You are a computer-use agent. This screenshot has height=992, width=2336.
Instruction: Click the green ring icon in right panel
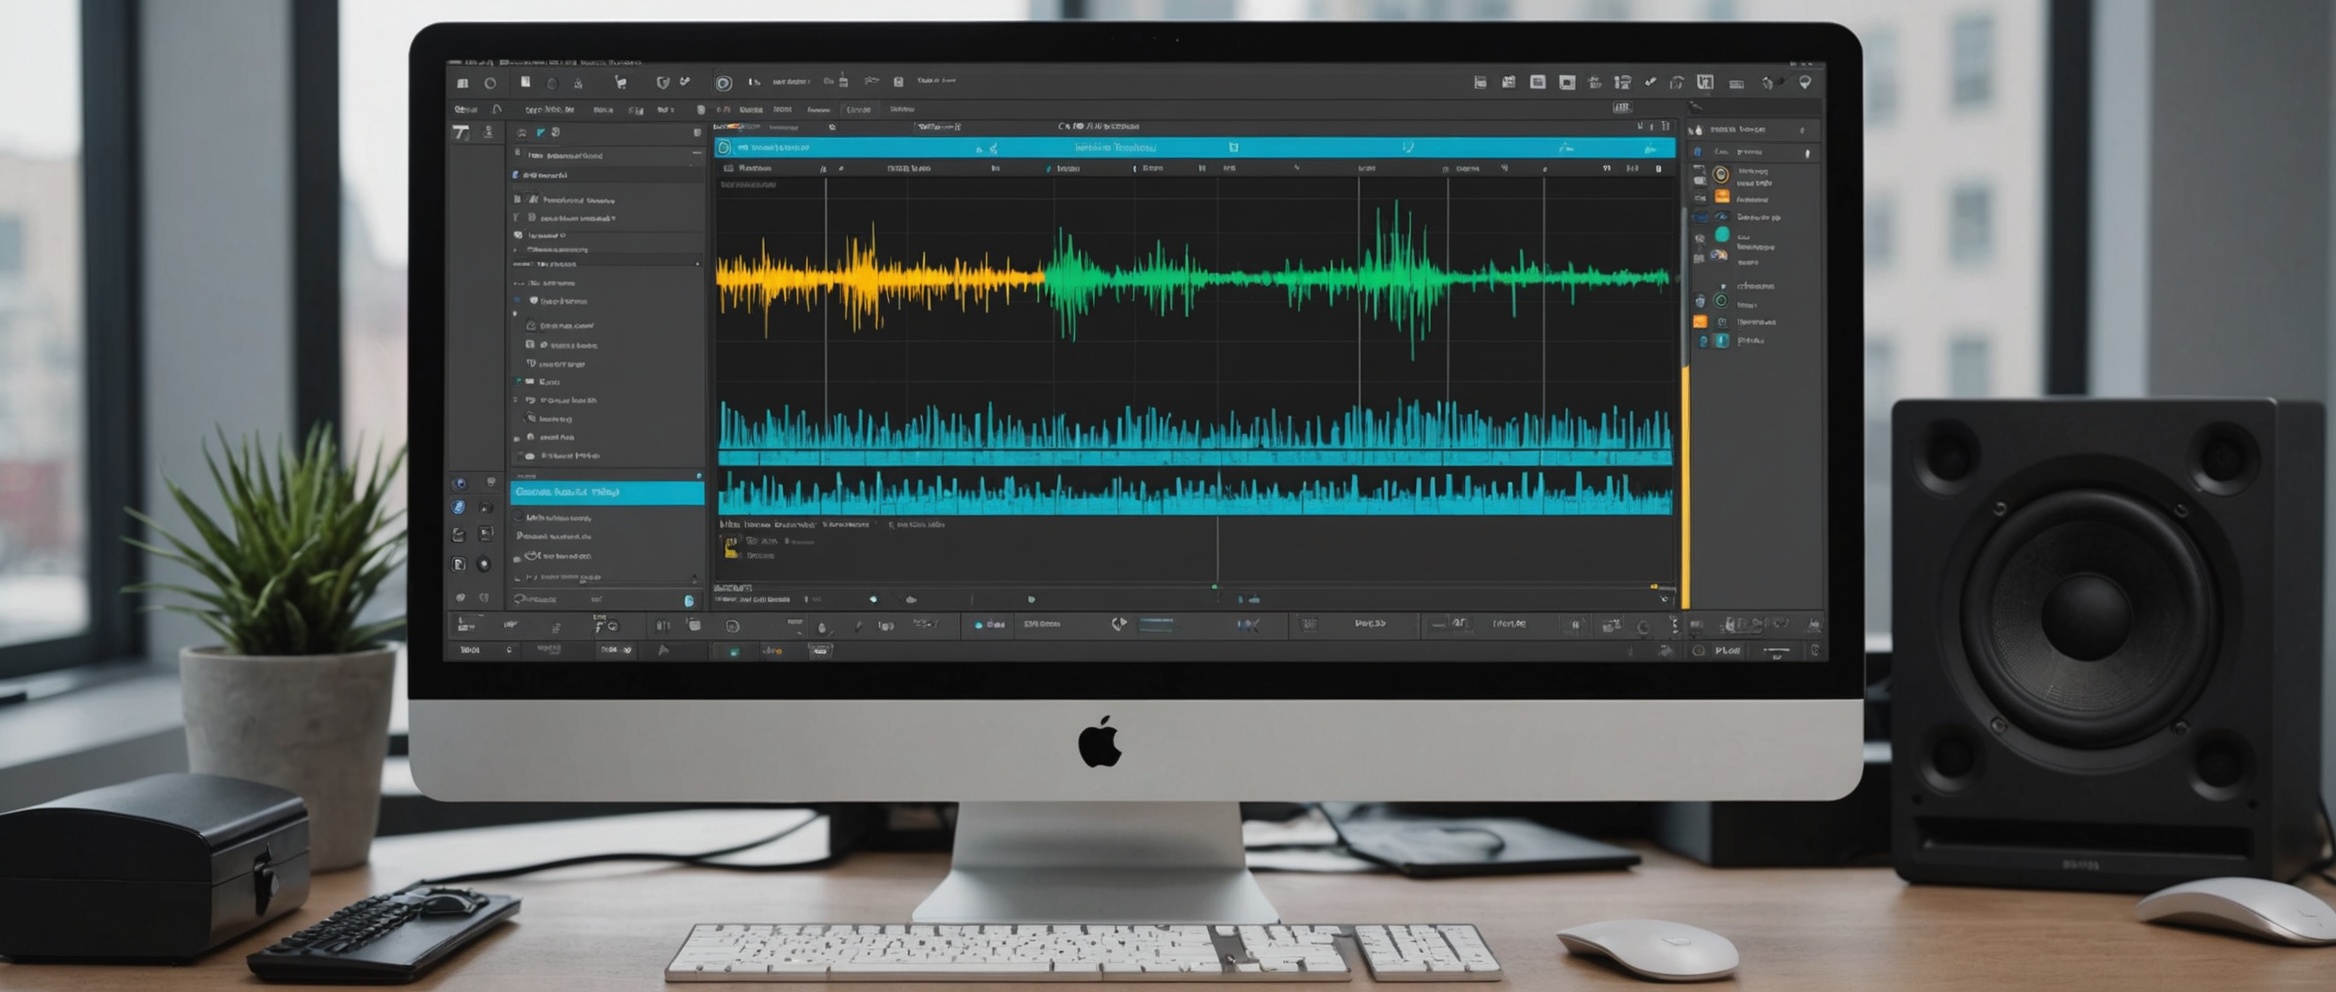[x=1721, y=301]
